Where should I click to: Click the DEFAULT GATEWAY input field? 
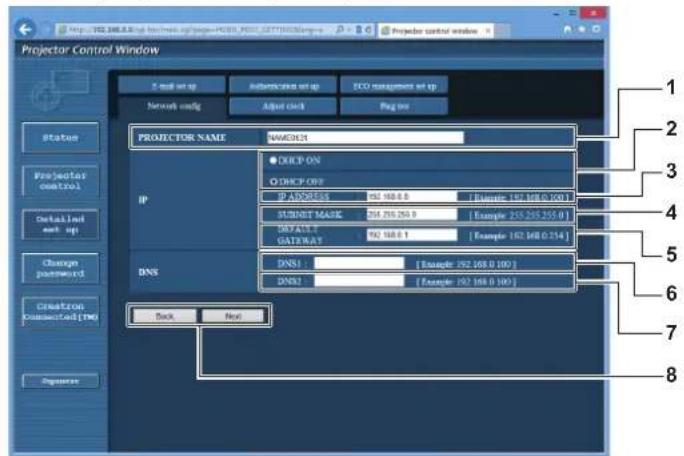pos(411,235)
